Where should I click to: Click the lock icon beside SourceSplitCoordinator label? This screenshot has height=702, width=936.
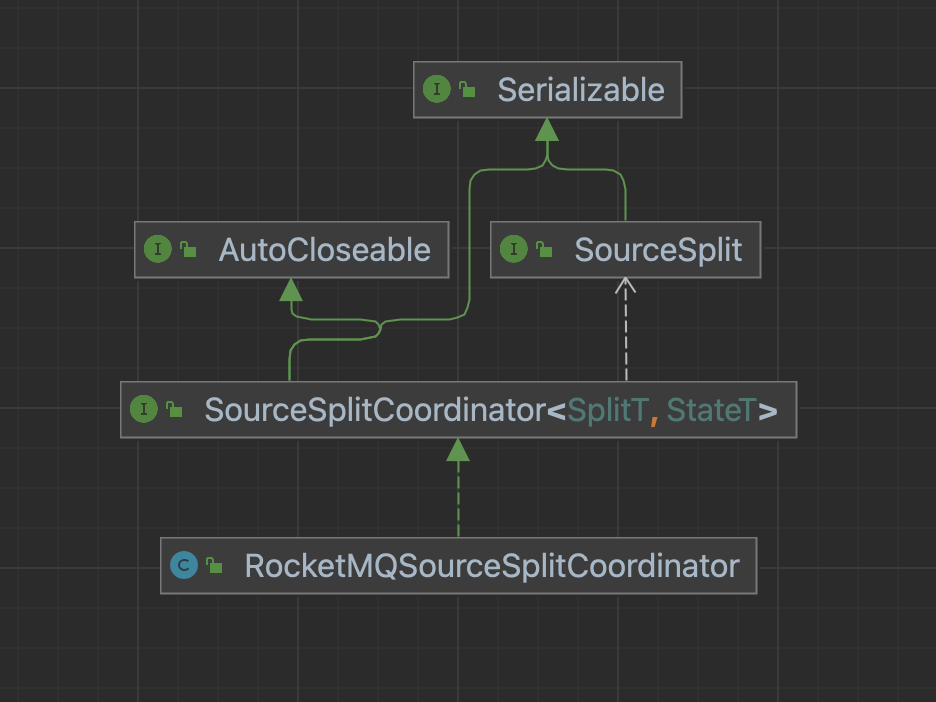tap(174, 410)
